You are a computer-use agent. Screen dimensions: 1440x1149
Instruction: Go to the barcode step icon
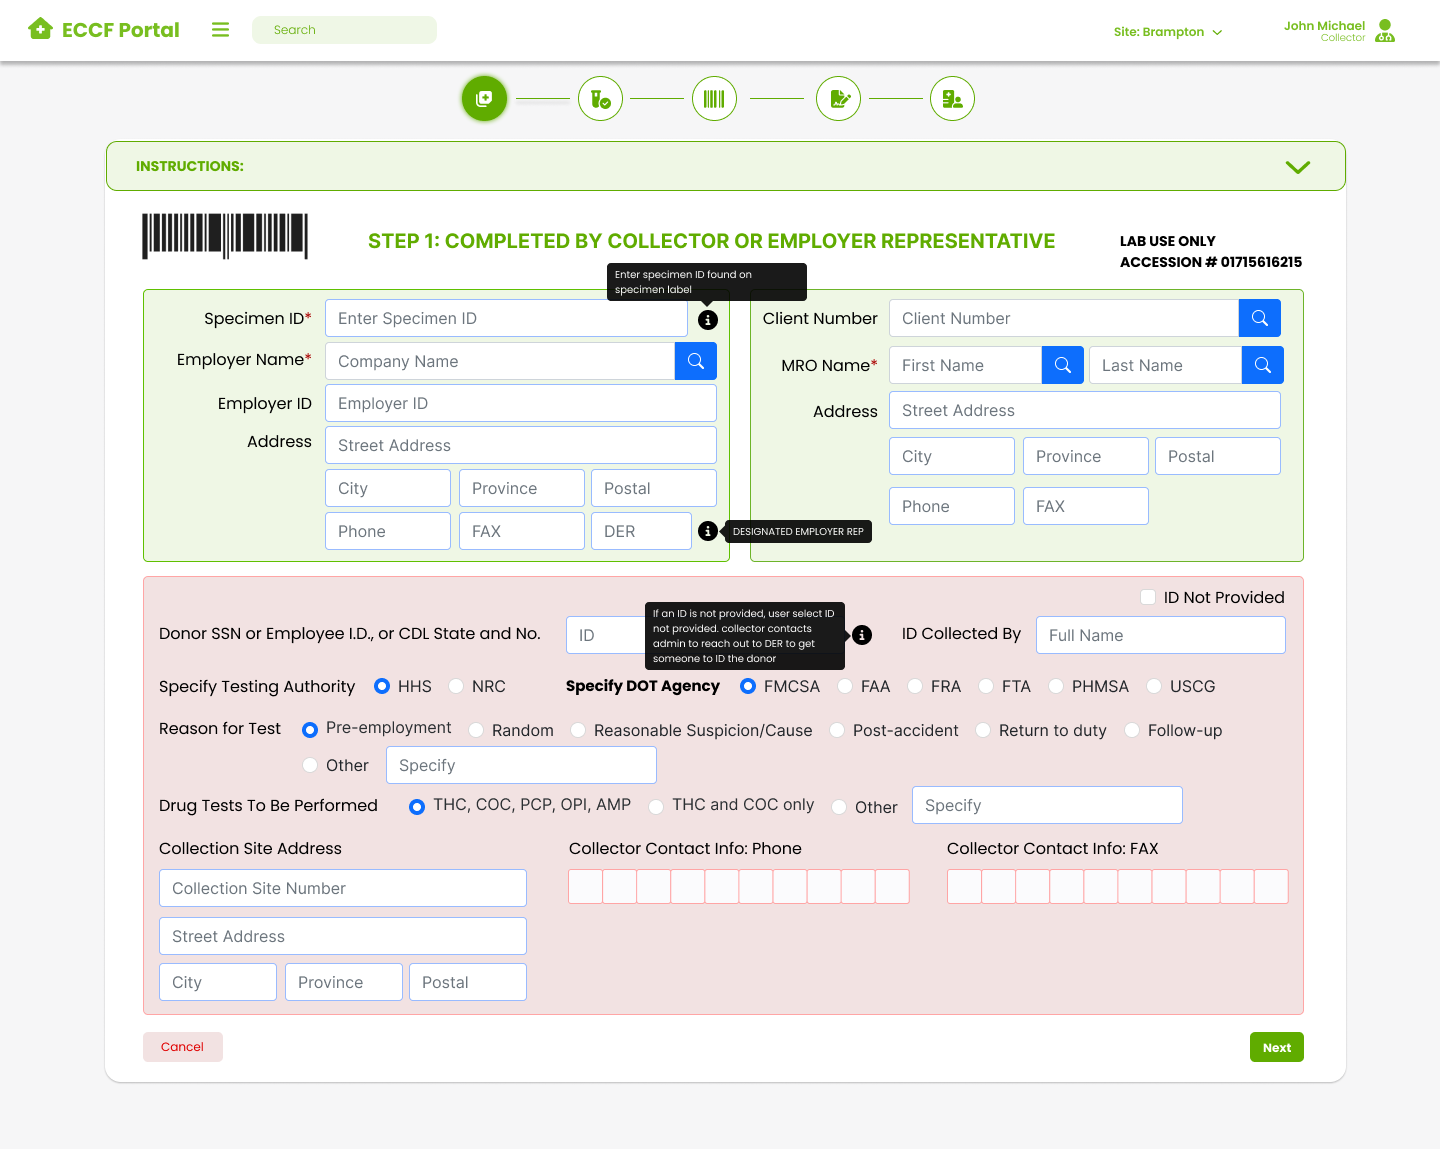click(x=714, y=99)
